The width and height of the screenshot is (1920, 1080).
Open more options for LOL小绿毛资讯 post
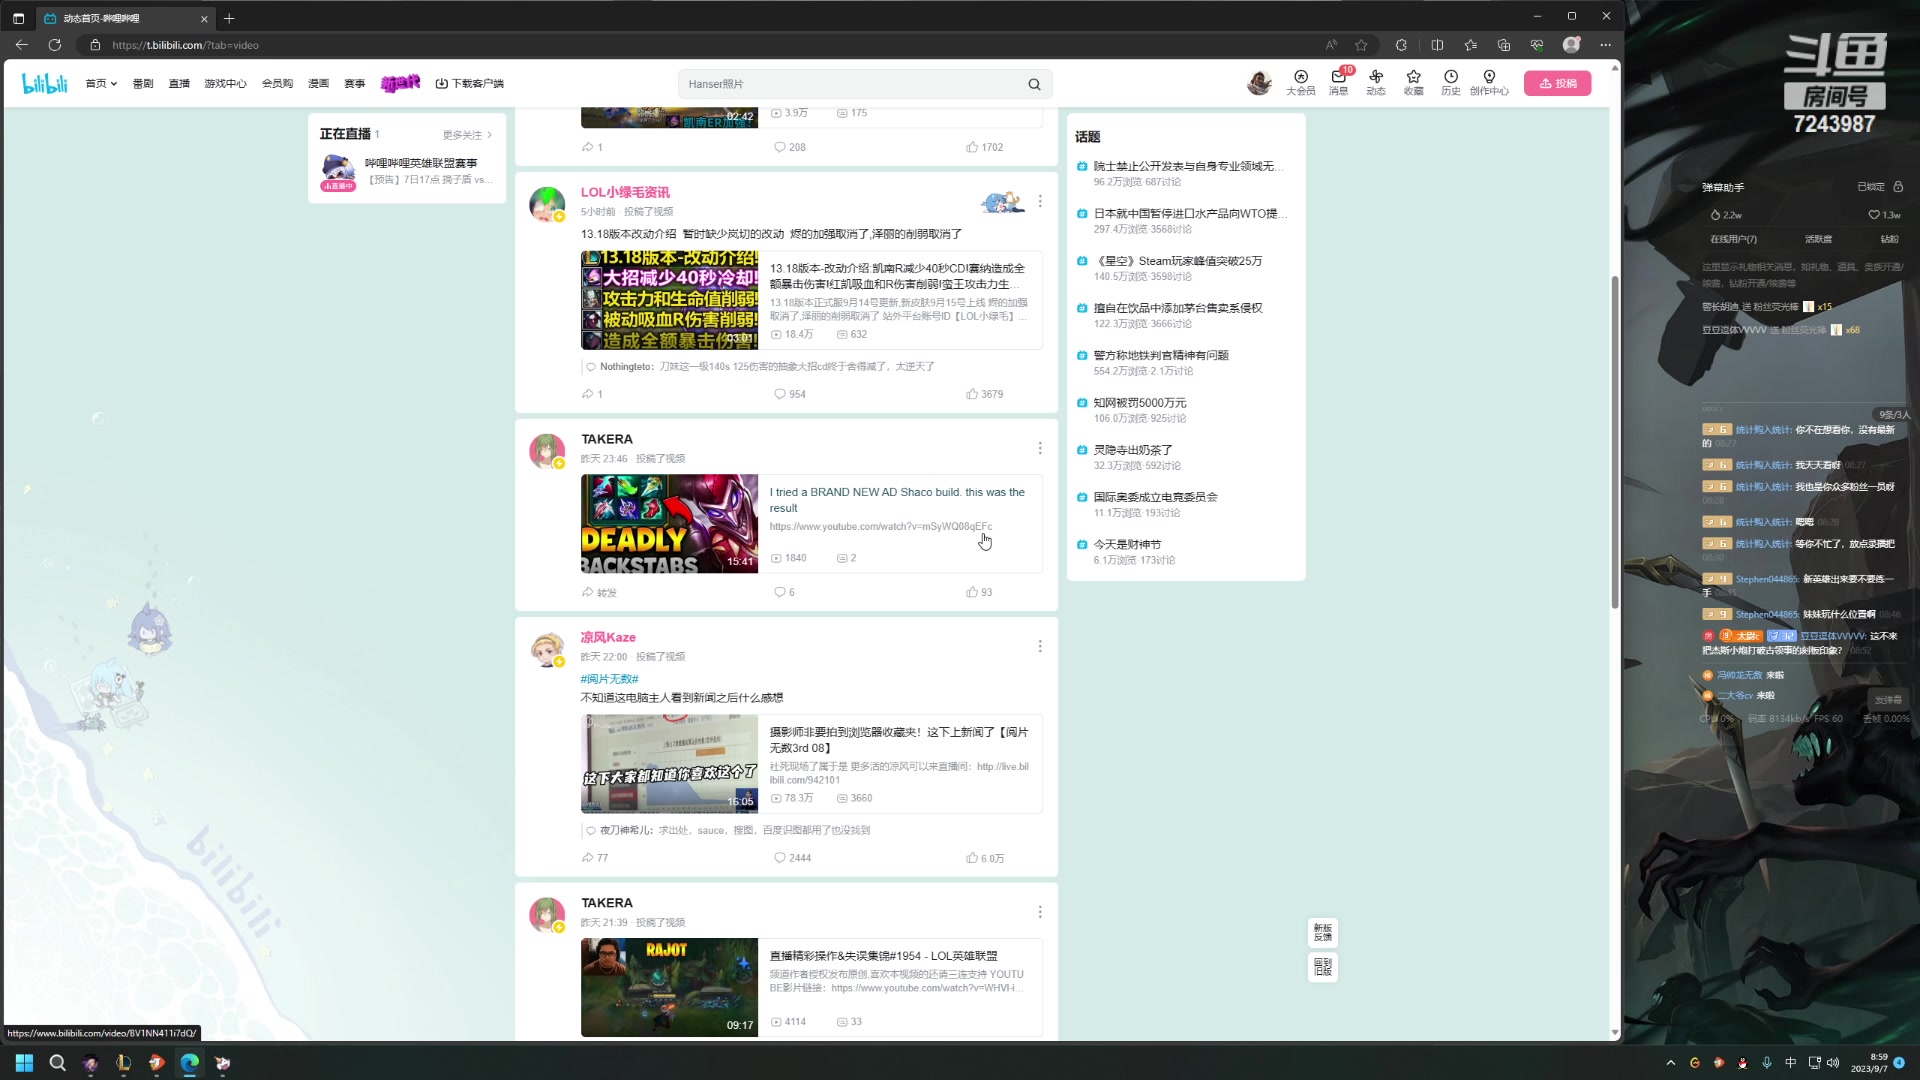1040,201
